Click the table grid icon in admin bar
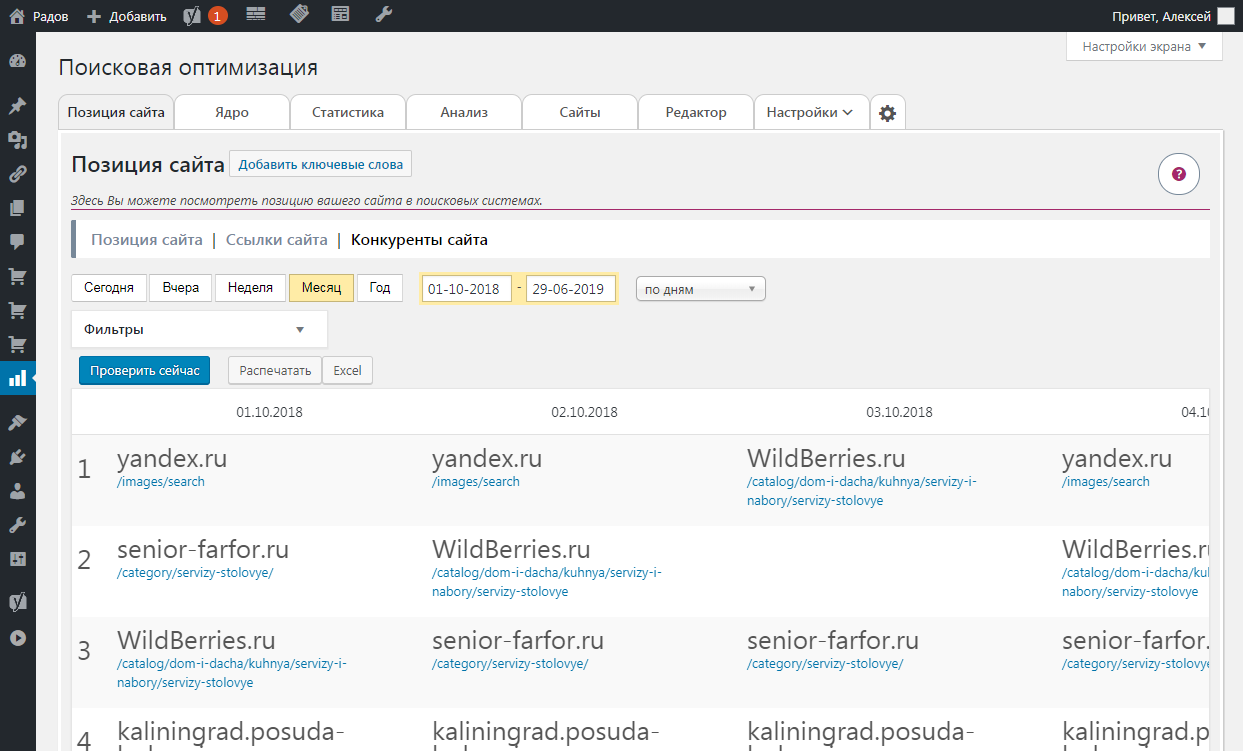The height and width of the screenshot is (751, 1243). coord(256,15)
